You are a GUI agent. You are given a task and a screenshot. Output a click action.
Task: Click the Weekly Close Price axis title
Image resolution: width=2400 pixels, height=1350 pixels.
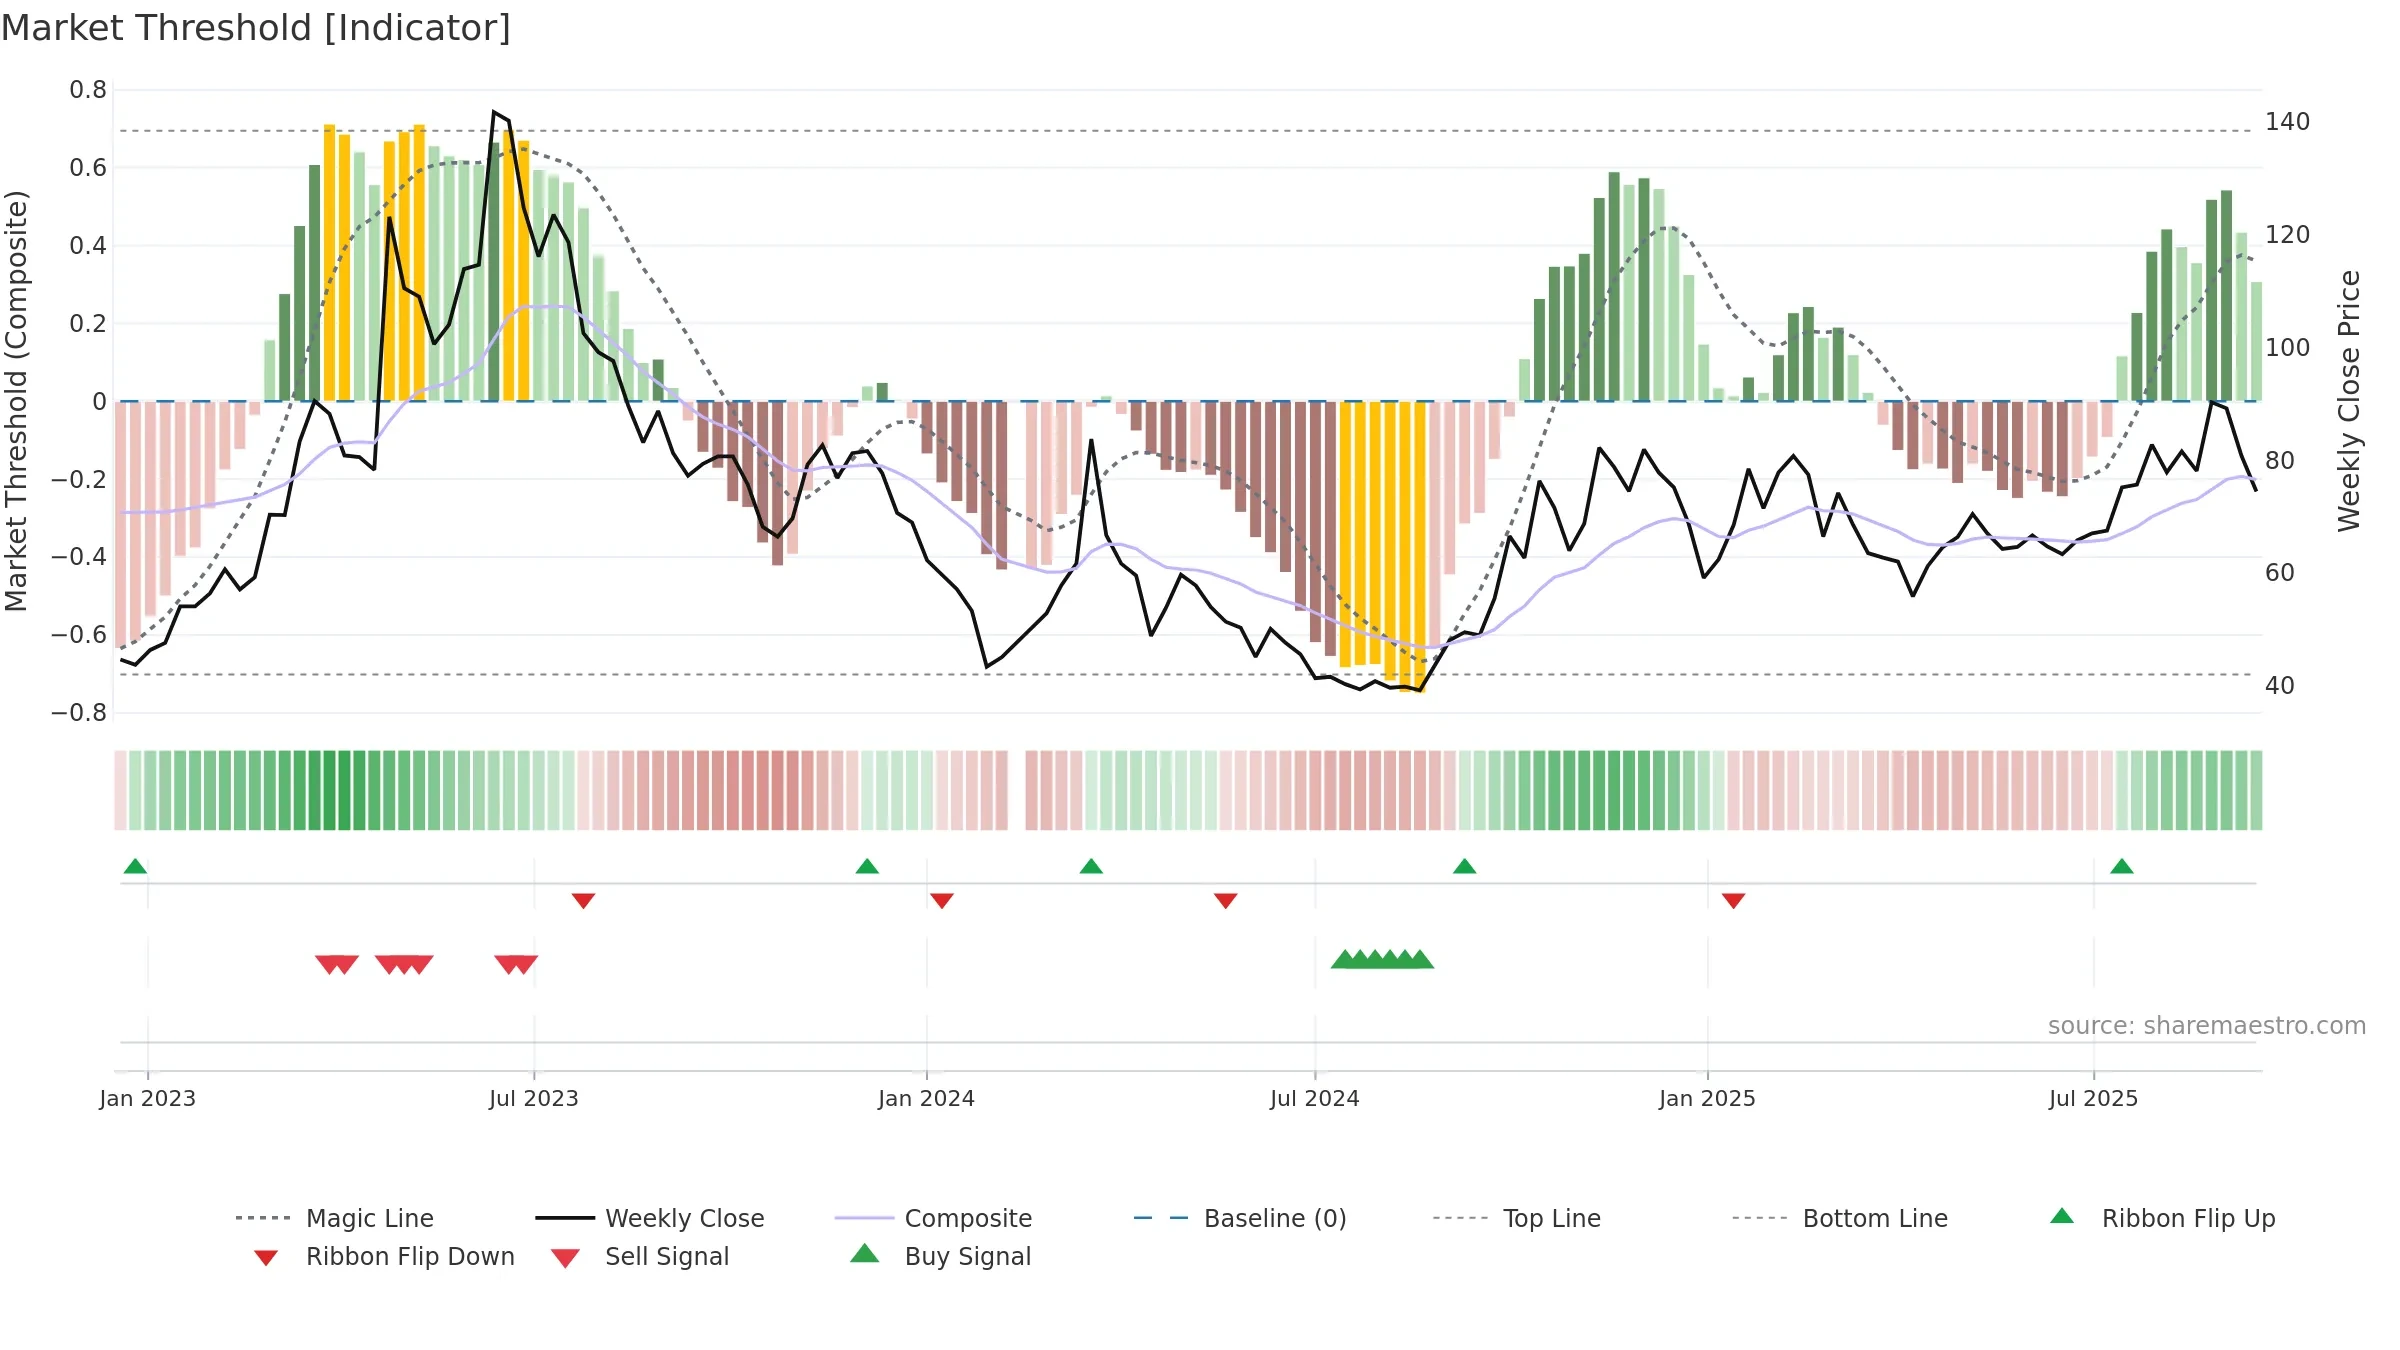coord(2349,400)
